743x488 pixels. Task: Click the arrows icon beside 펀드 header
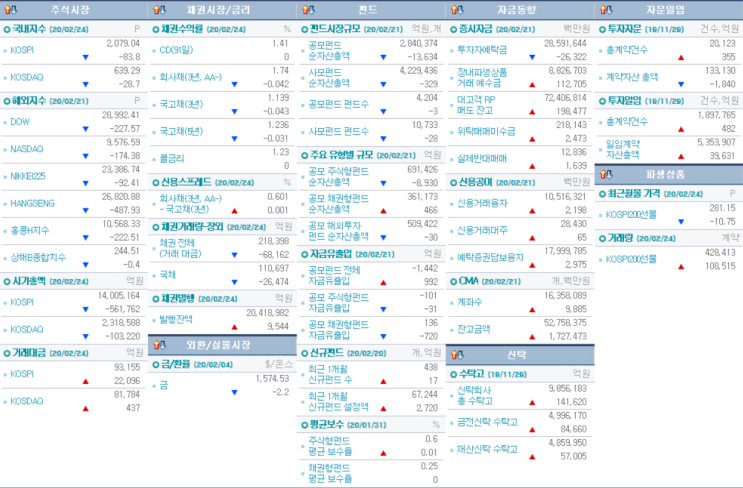click(308, 9)
